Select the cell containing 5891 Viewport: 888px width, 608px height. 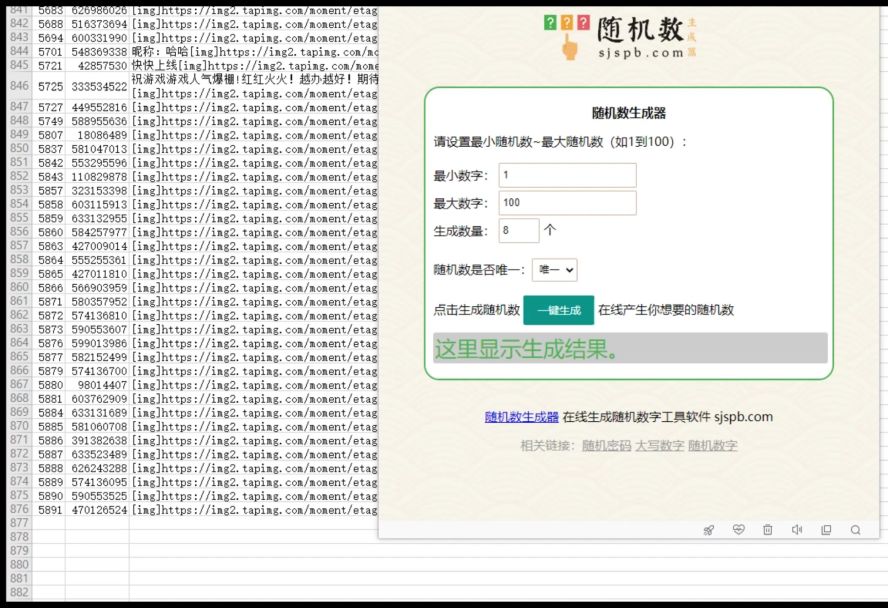click(50, 509)
